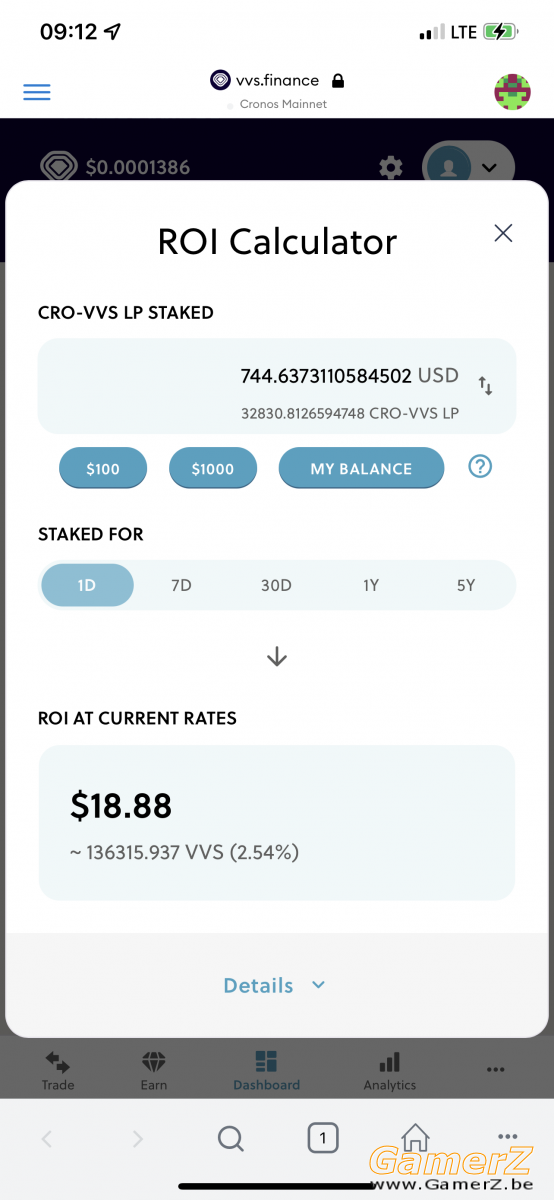Screen dimensions: 554x1200
Task: Open browser tabs counter icon
Action: coord(322,1137)
